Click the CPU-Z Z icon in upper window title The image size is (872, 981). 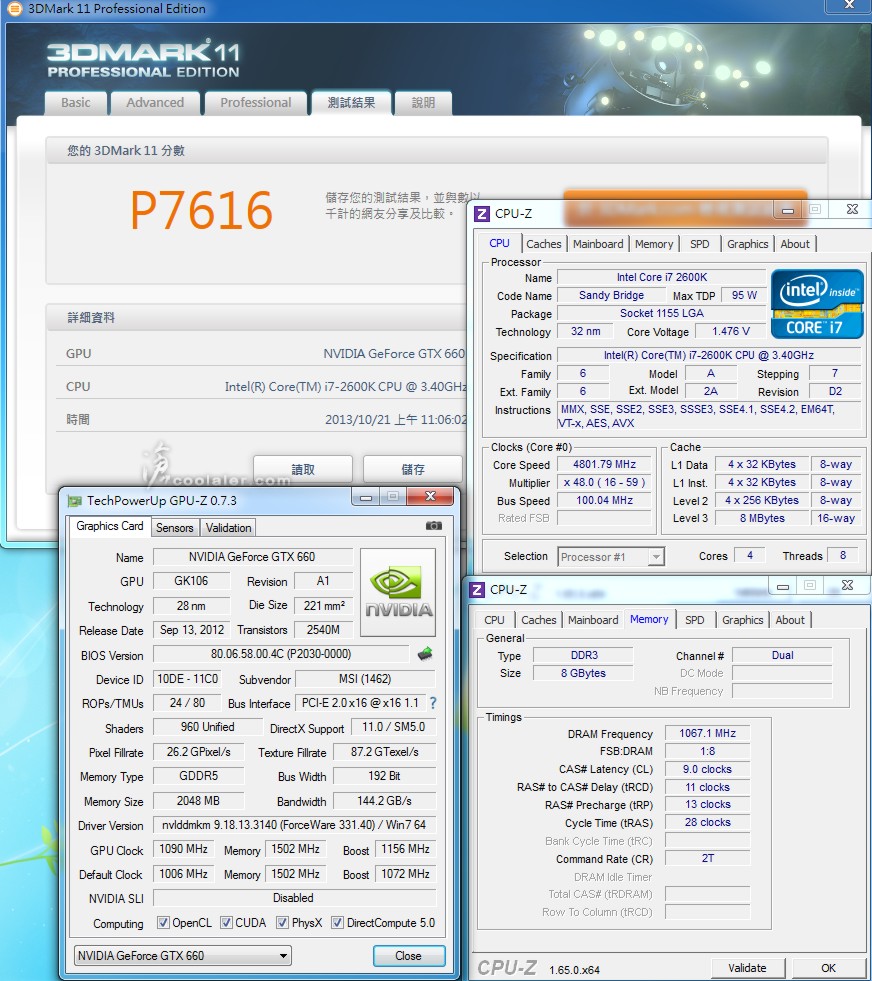[482, 214]
